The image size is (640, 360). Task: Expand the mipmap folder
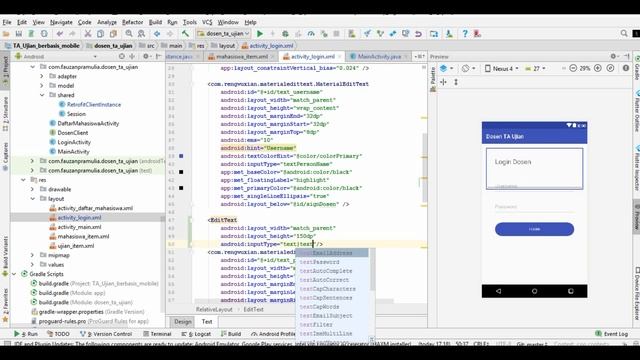pyautogui.click(x=32, y=255)
